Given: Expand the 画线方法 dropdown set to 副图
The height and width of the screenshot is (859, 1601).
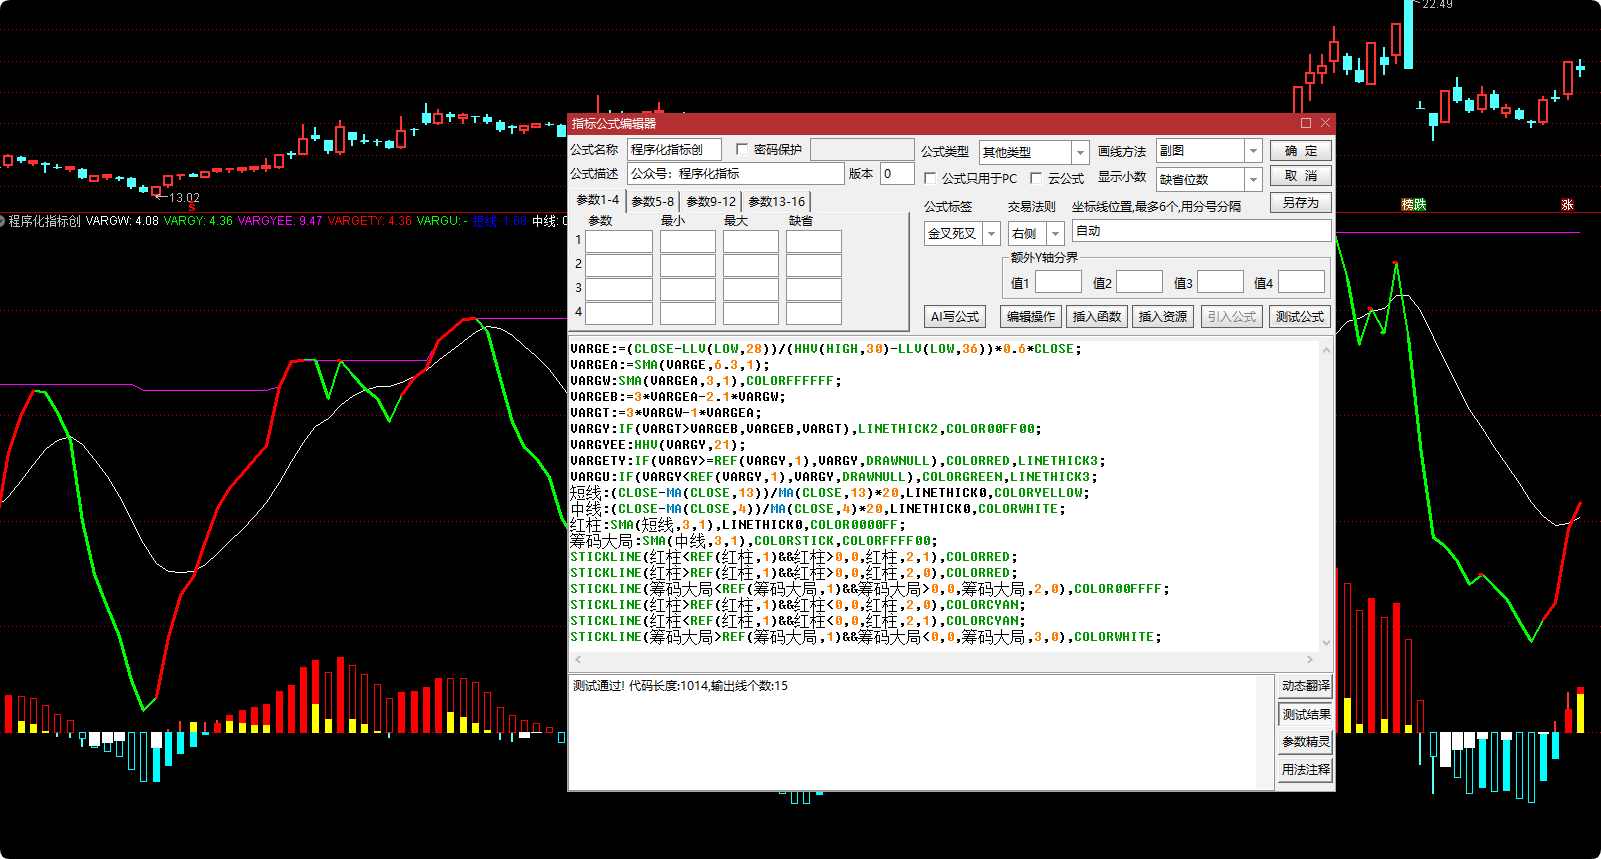Looking at the screenshot, I should (x=1252, y=151).
